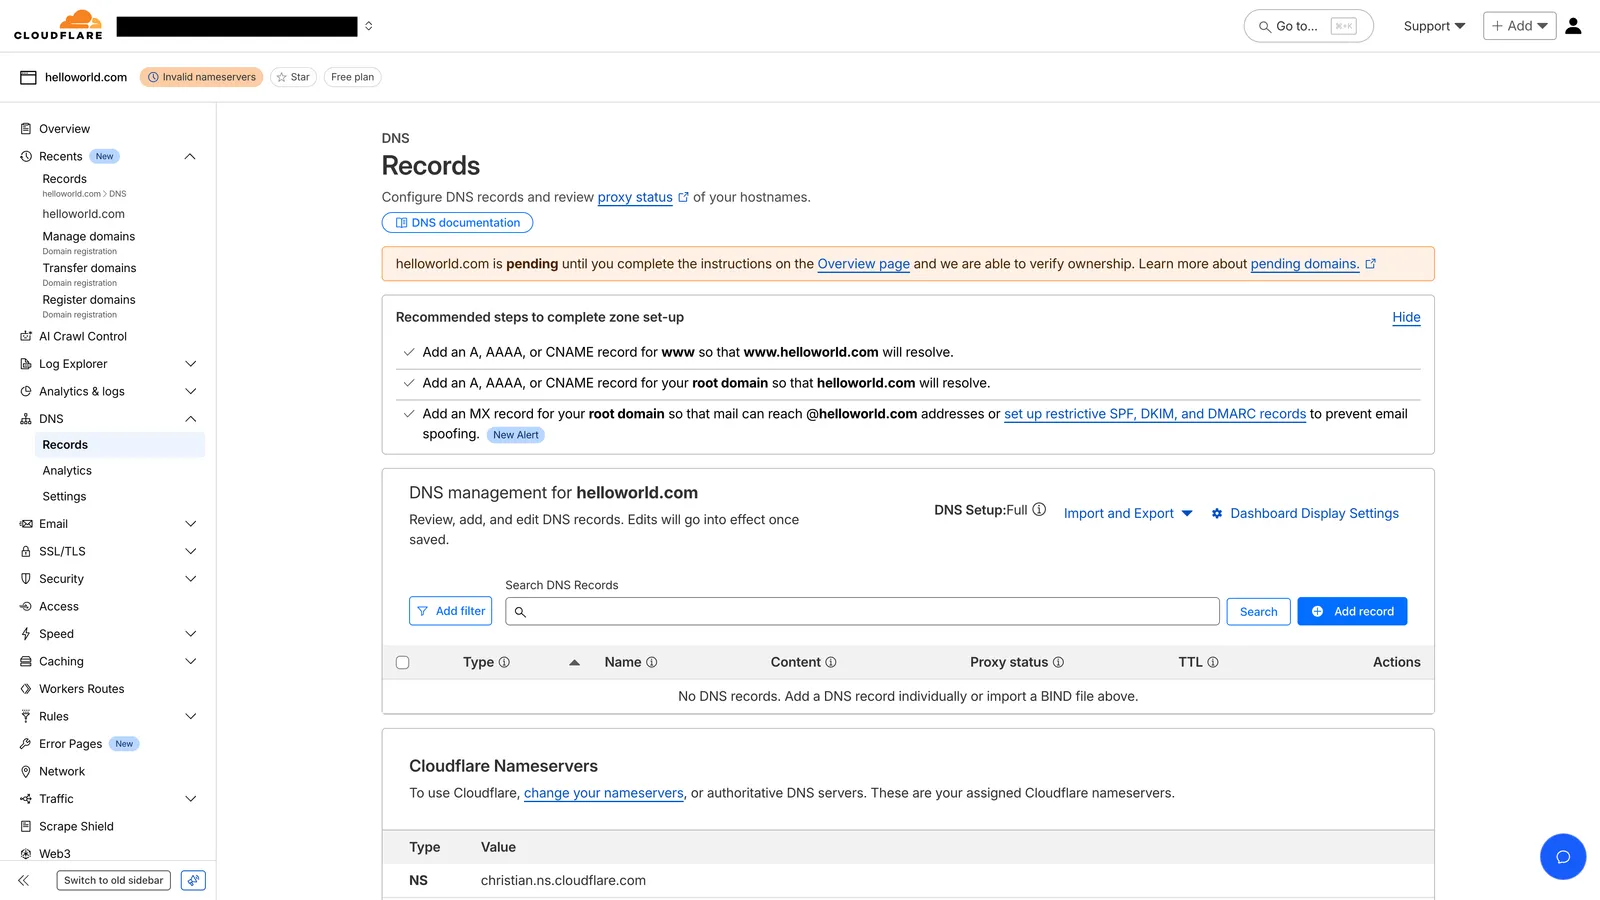Screen dimensions: 1600x900
Task: Select DNS Analytics submenu item
Action: pos(67,471)
